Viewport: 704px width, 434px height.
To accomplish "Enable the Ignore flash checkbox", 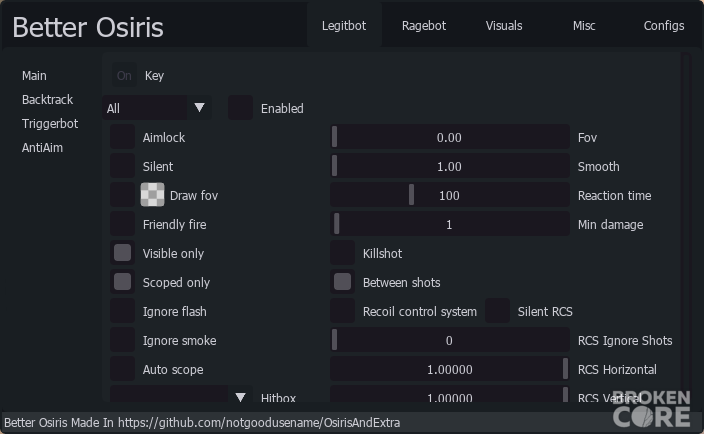I will point(122,311).
